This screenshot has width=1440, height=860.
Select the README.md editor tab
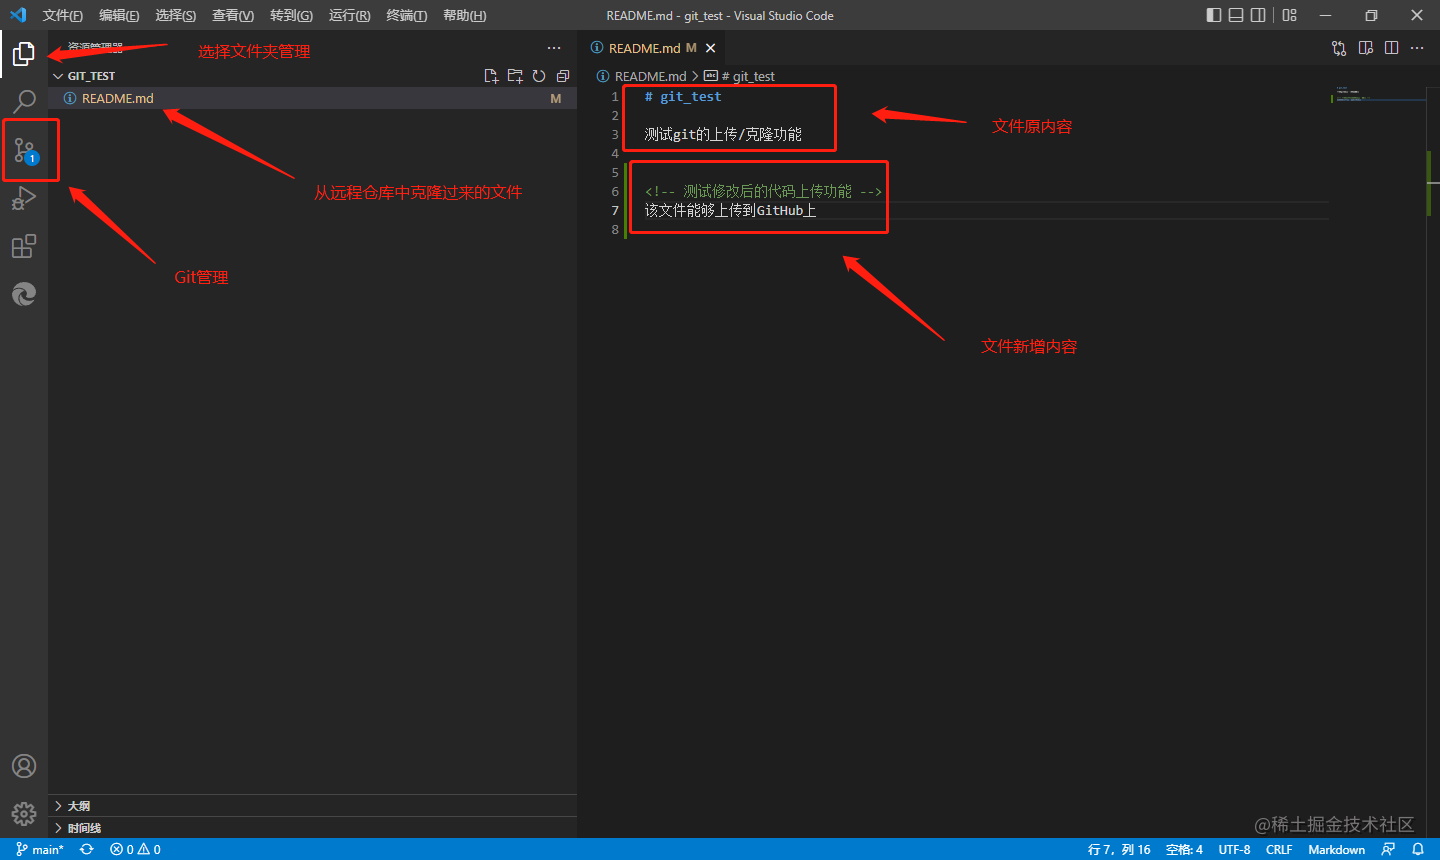(644, 48)
